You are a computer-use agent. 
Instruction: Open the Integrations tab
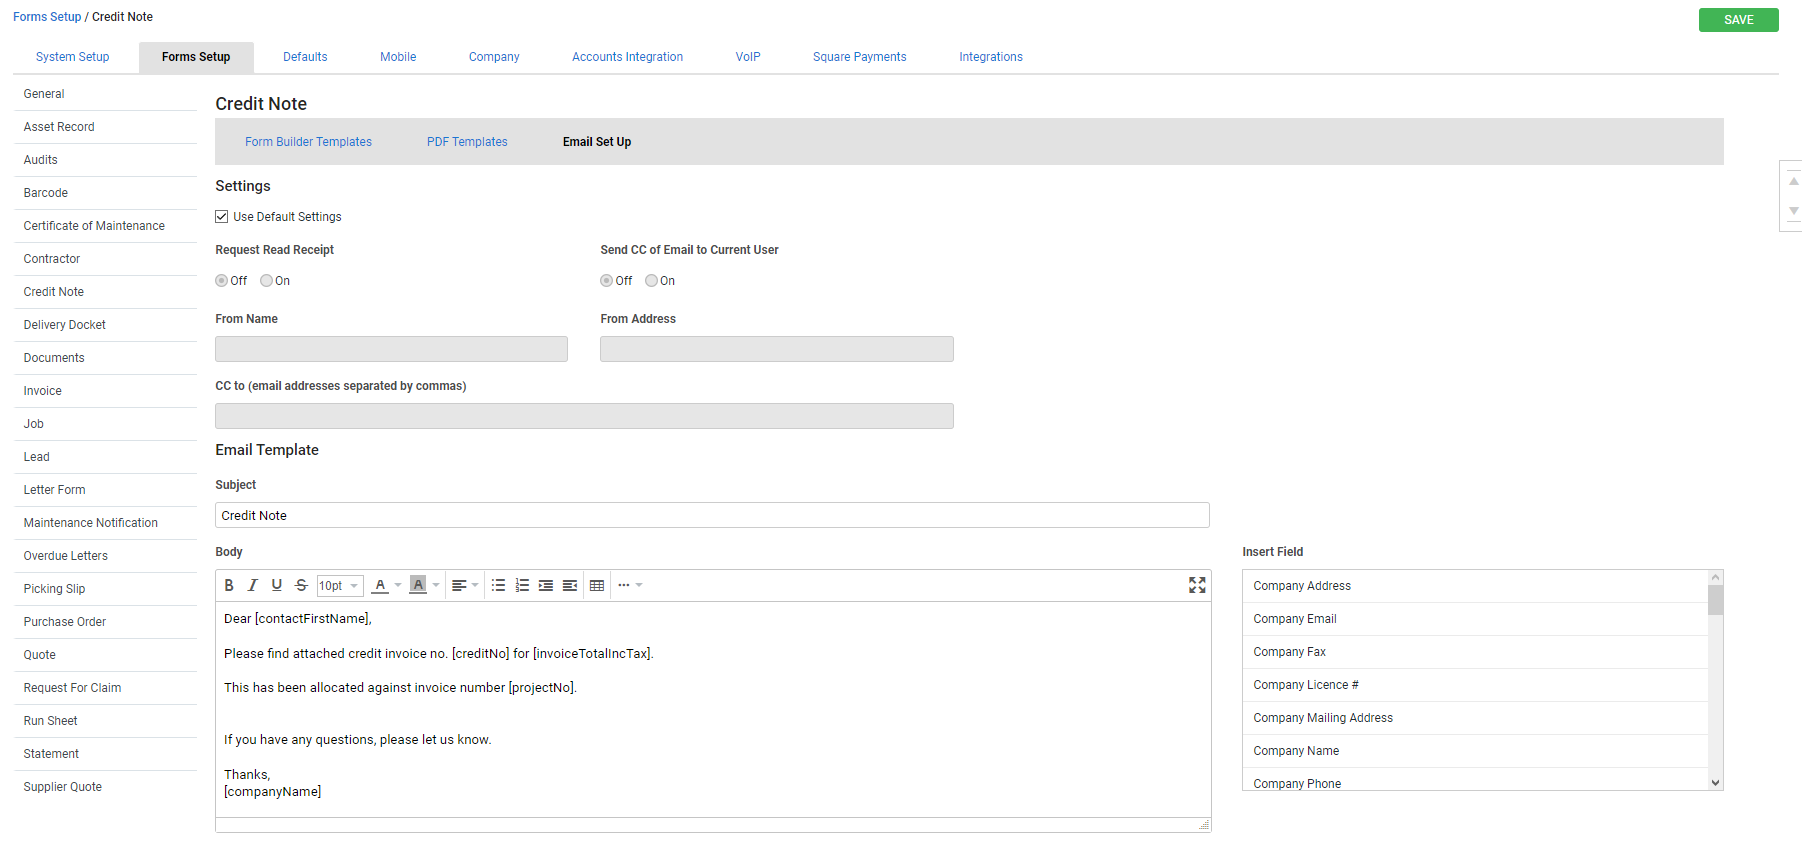991,57
